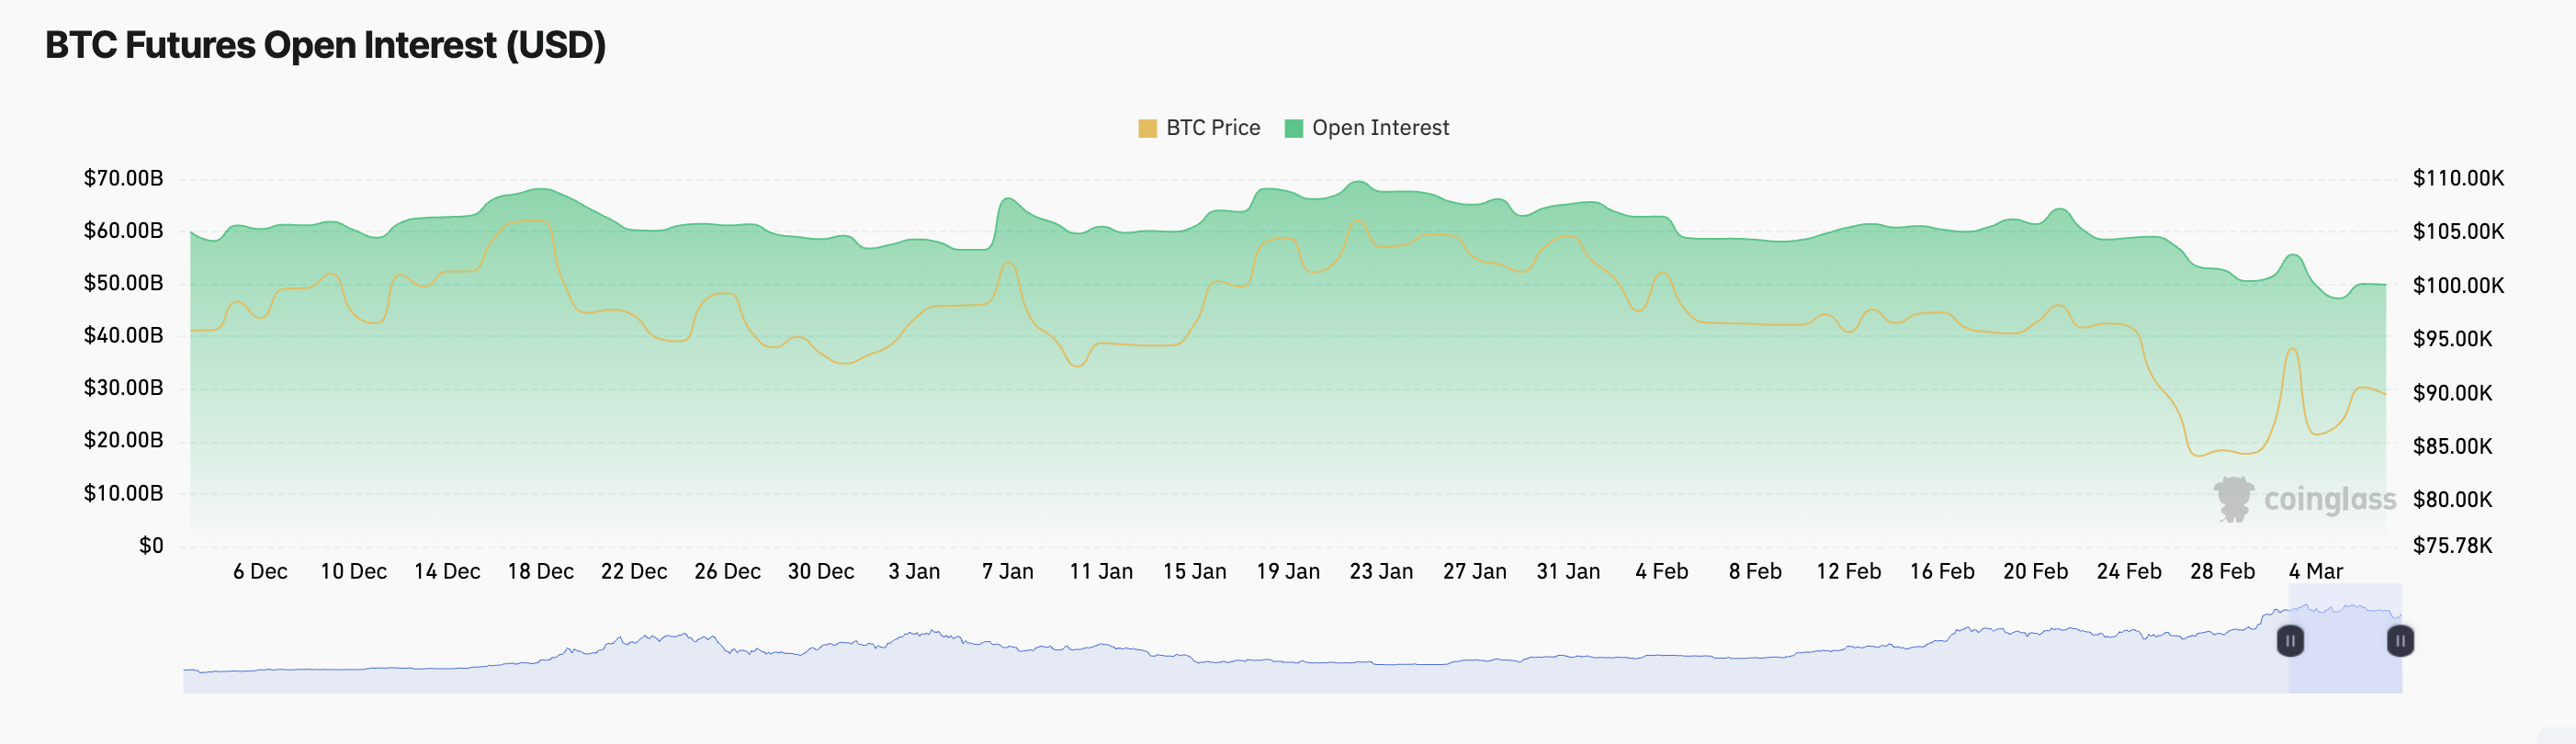Click the $70.00B left axis label
This screenshot has width=2576, height=744.
tap(123, 178)
